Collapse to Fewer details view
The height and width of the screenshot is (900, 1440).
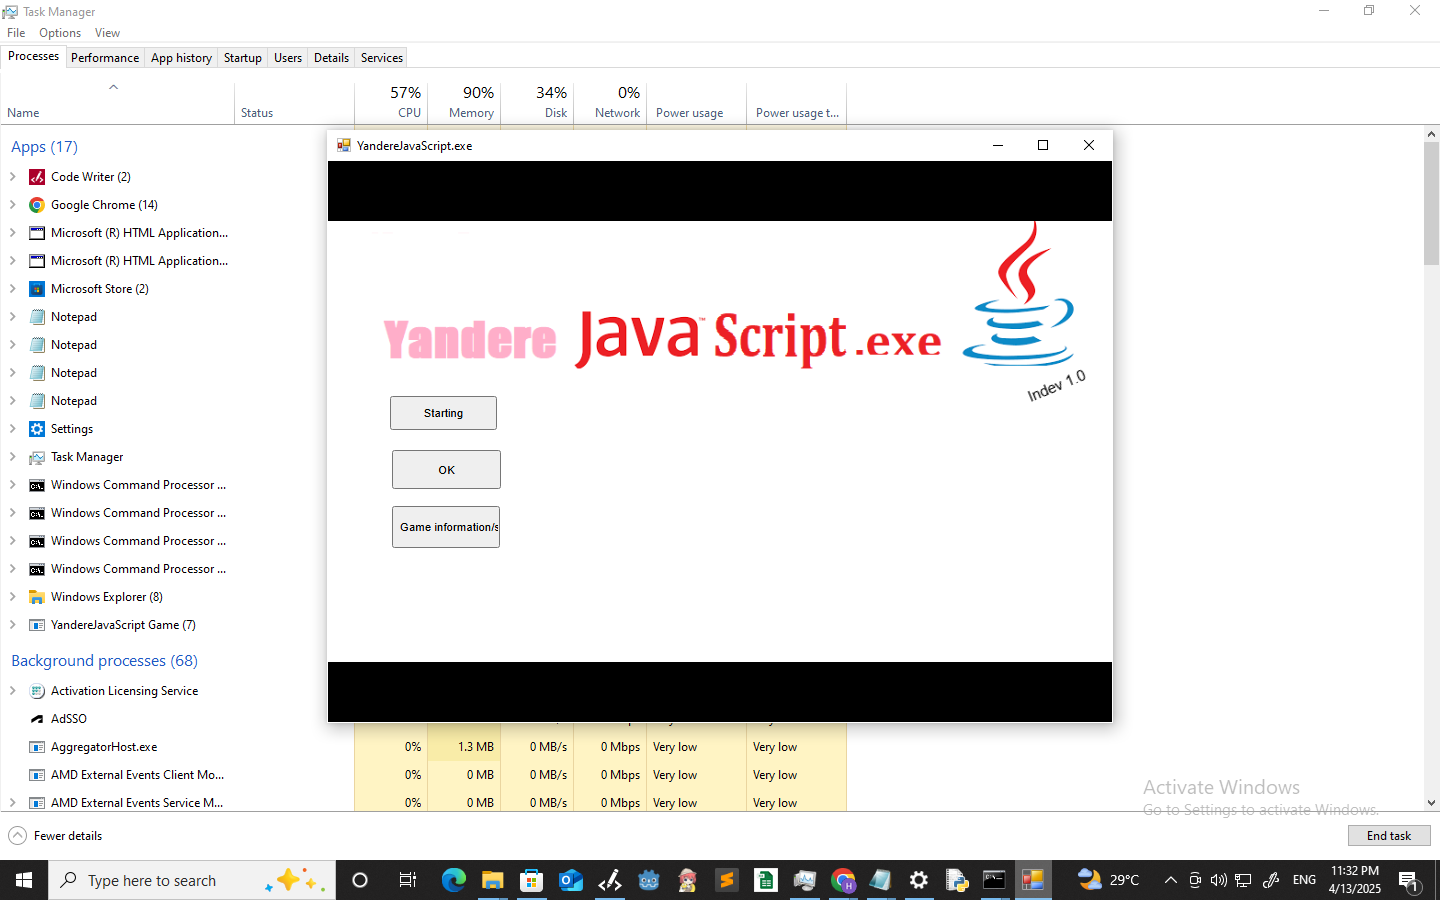tap(56, 836)
